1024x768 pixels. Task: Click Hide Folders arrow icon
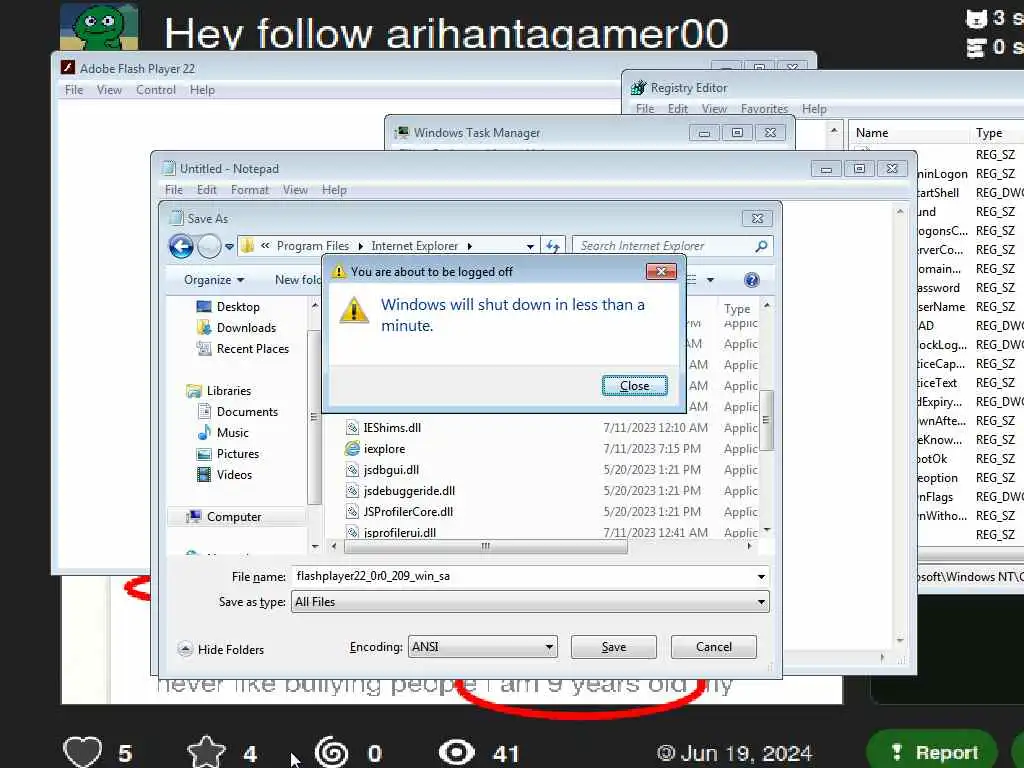[185, 649]
